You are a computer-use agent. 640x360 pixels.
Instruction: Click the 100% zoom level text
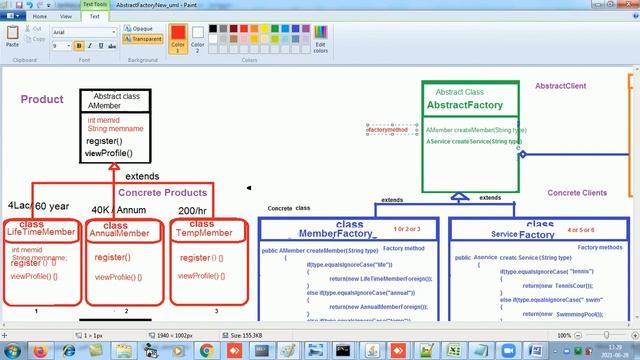564,336
